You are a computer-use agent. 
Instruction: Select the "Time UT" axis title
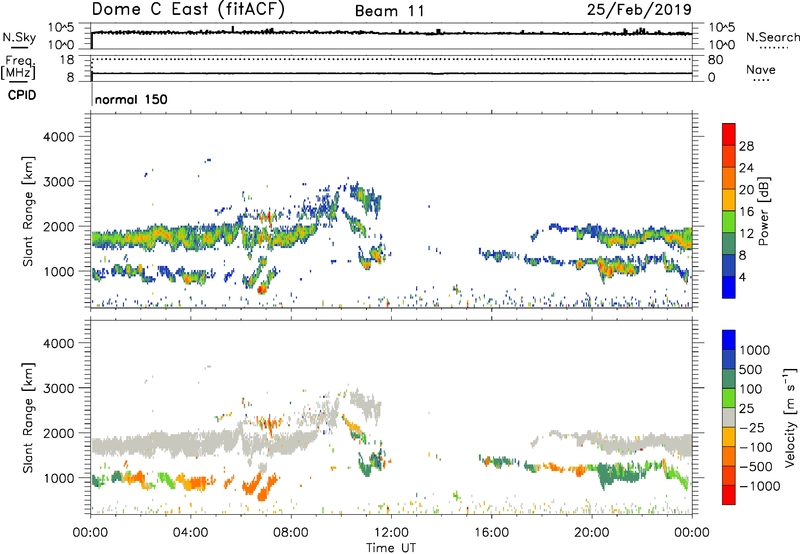[391, 548]
